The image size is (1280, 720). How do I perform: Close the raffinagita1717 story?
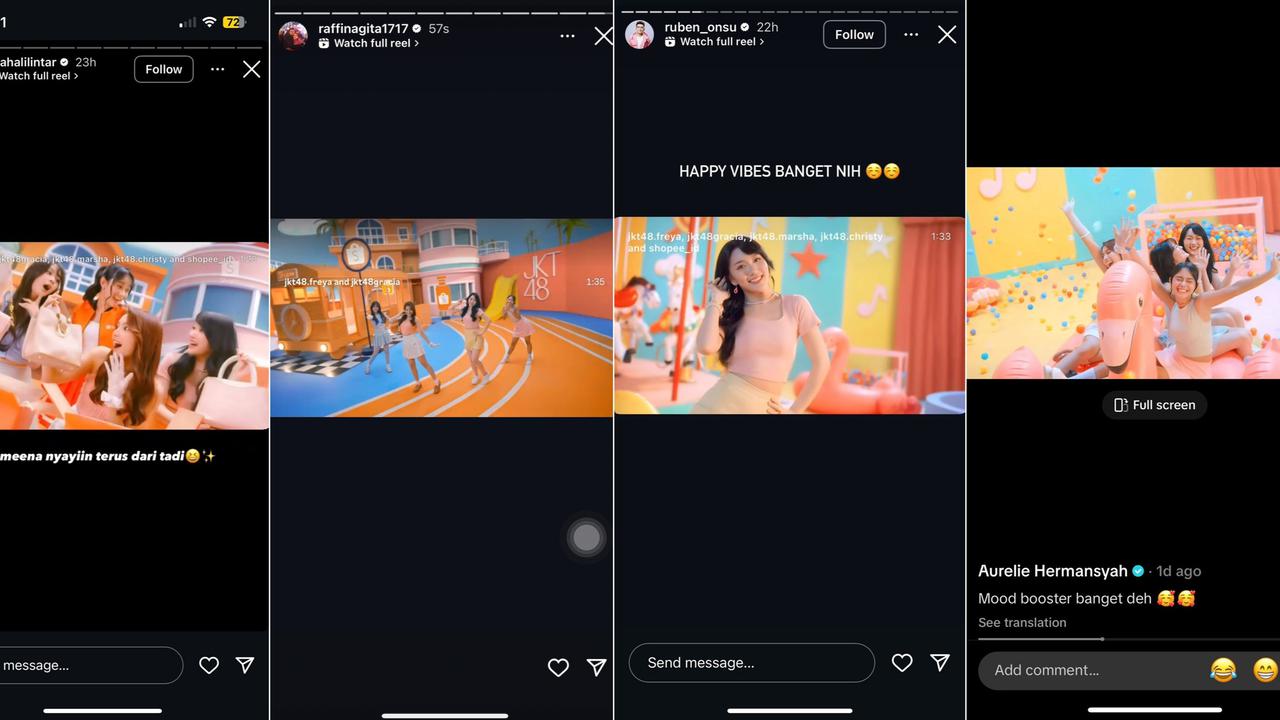pyautogui.click(x=603, y=36)
